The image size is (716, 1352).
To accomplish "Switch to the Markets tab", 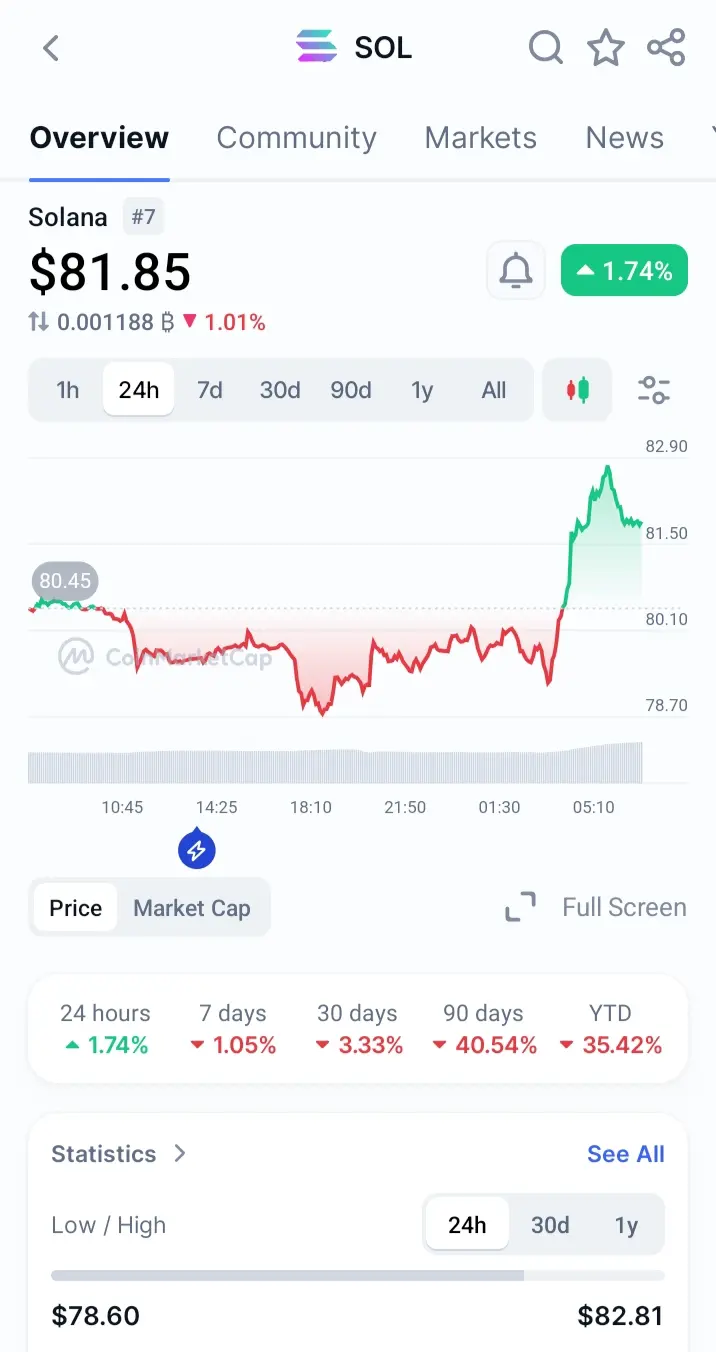I will click(481, 137).
